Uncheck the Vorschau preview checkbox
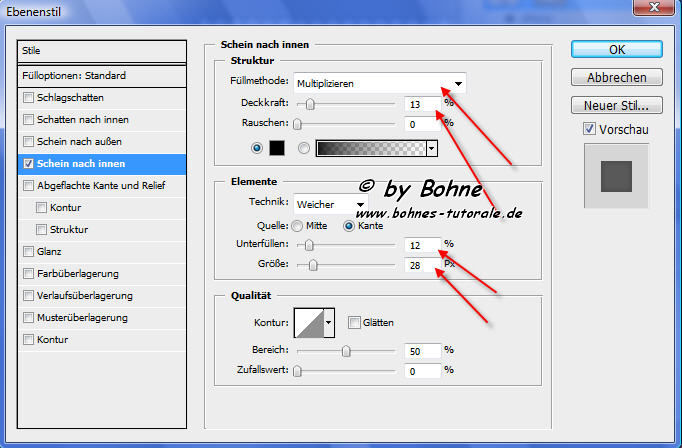 pyautogui.click(x=588, y=129)
